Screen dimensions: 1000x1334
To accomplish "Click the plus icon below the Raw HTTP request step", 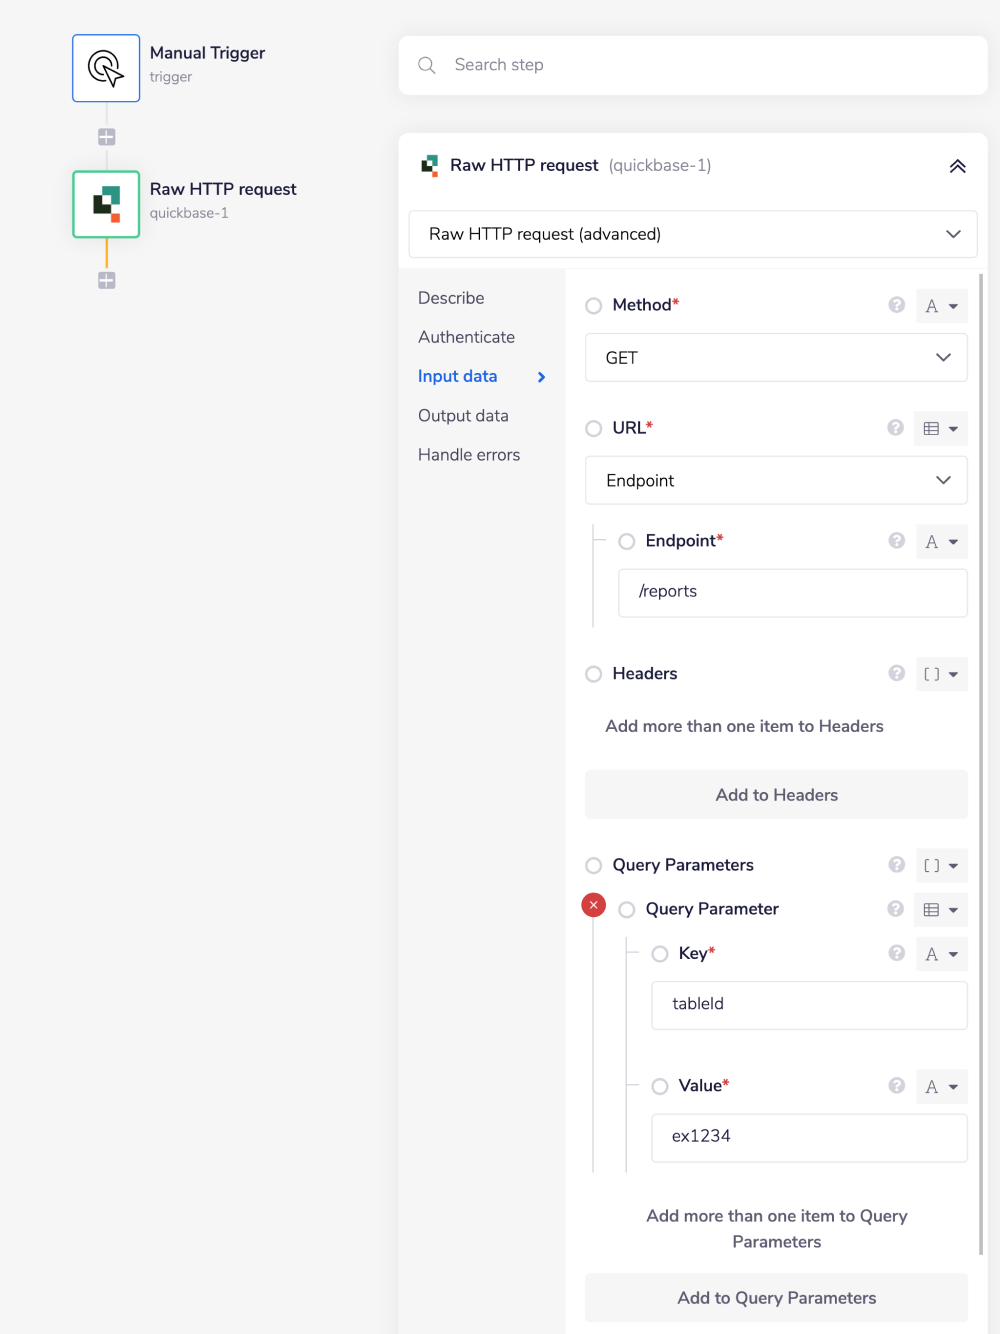I will [106, 280].
